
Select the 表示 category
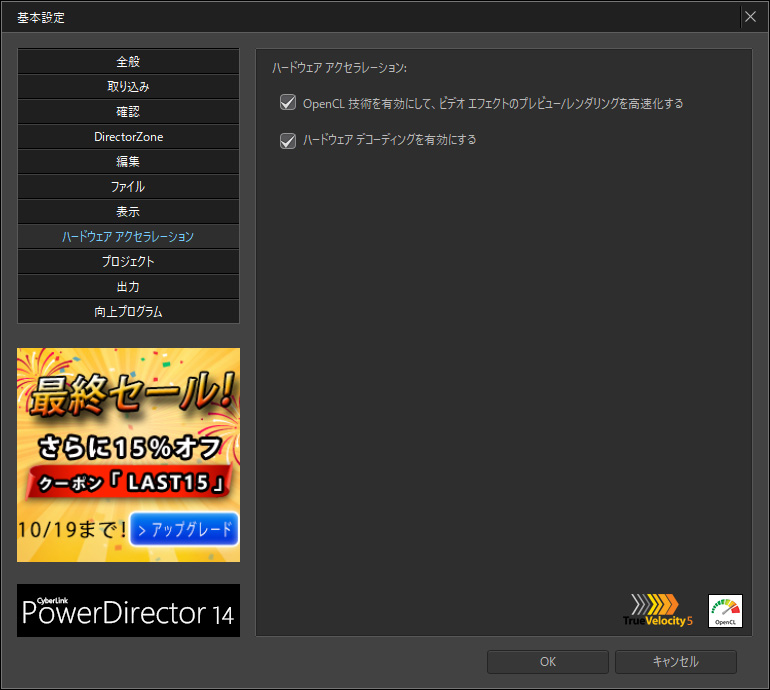click(128, 212)
